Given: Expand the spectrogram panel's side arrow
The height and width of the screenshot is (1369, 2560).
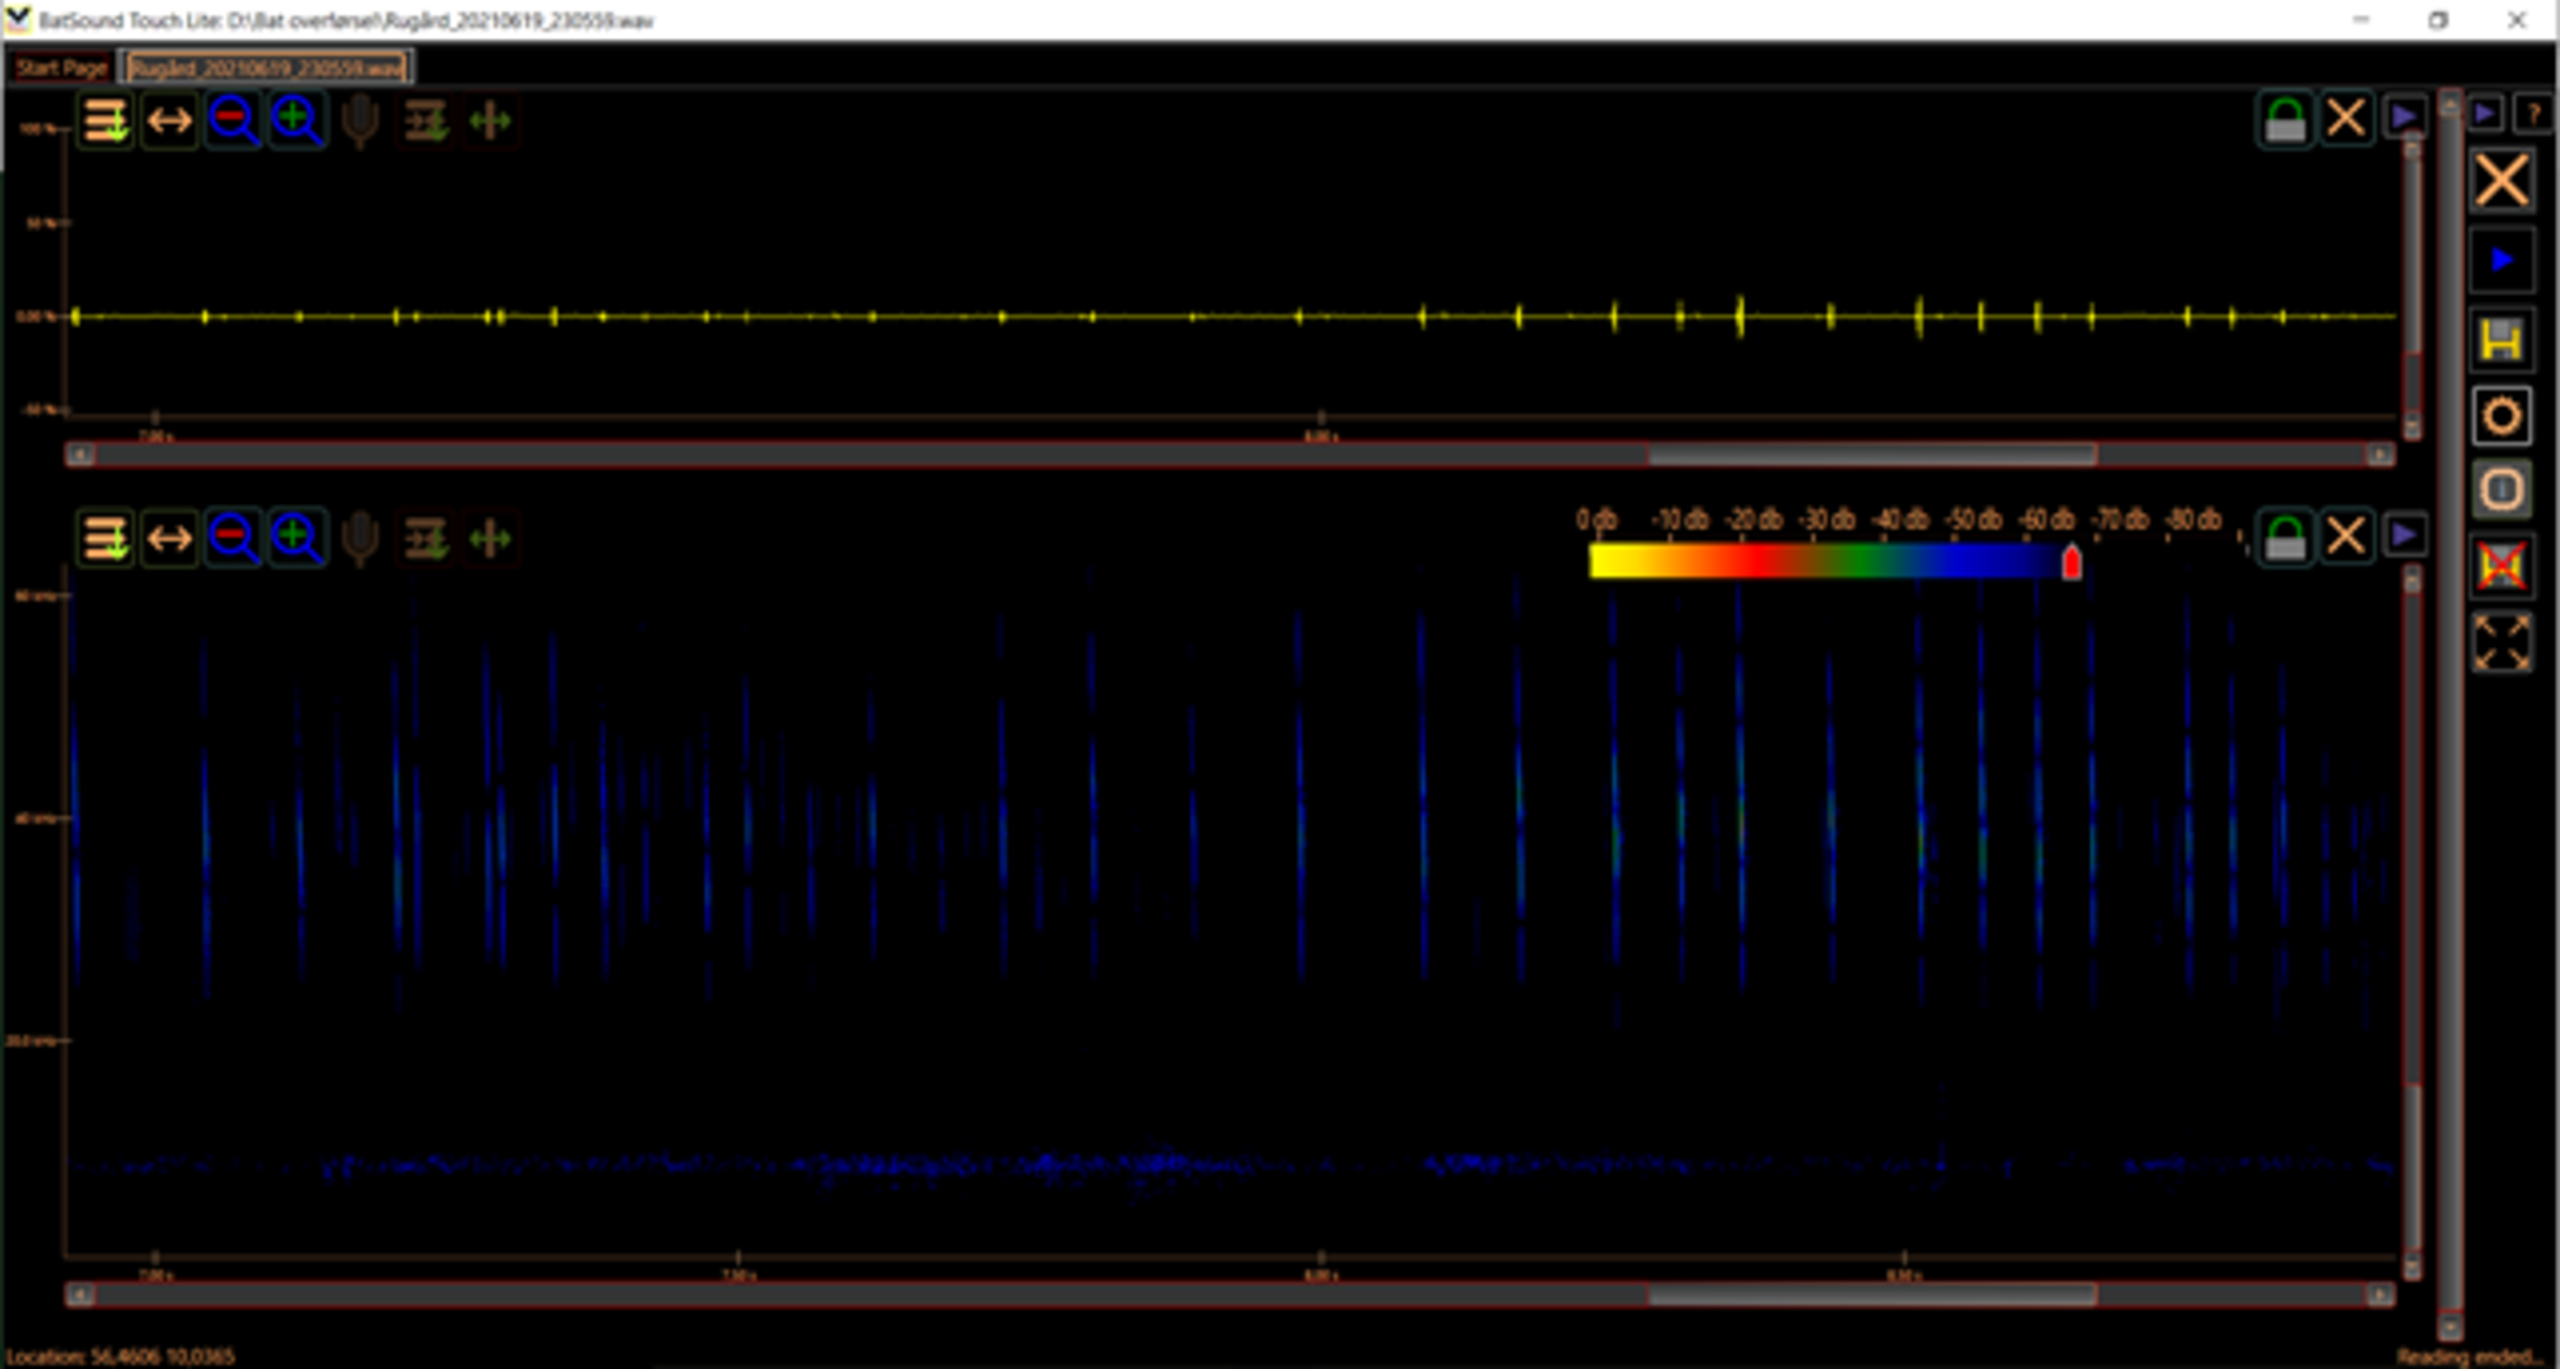Looking at the screenshot, I should pyautogui.click(x=2405, y=535).
